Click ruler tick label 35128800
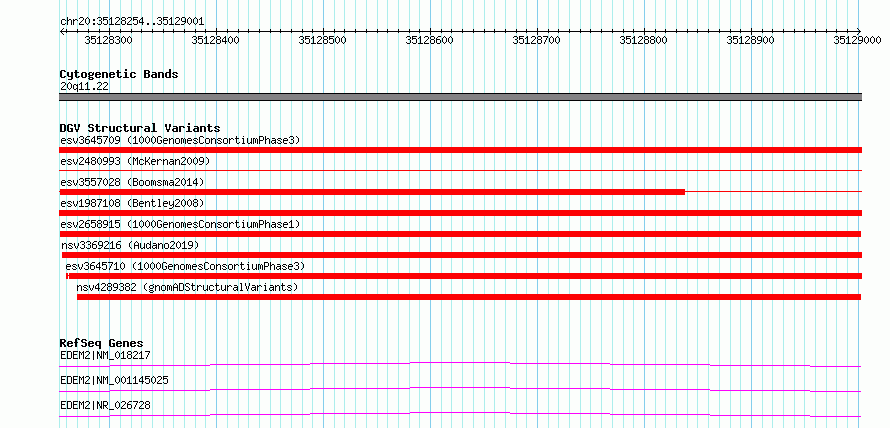Viewport: 890px width, 428px height. (644, 40)
